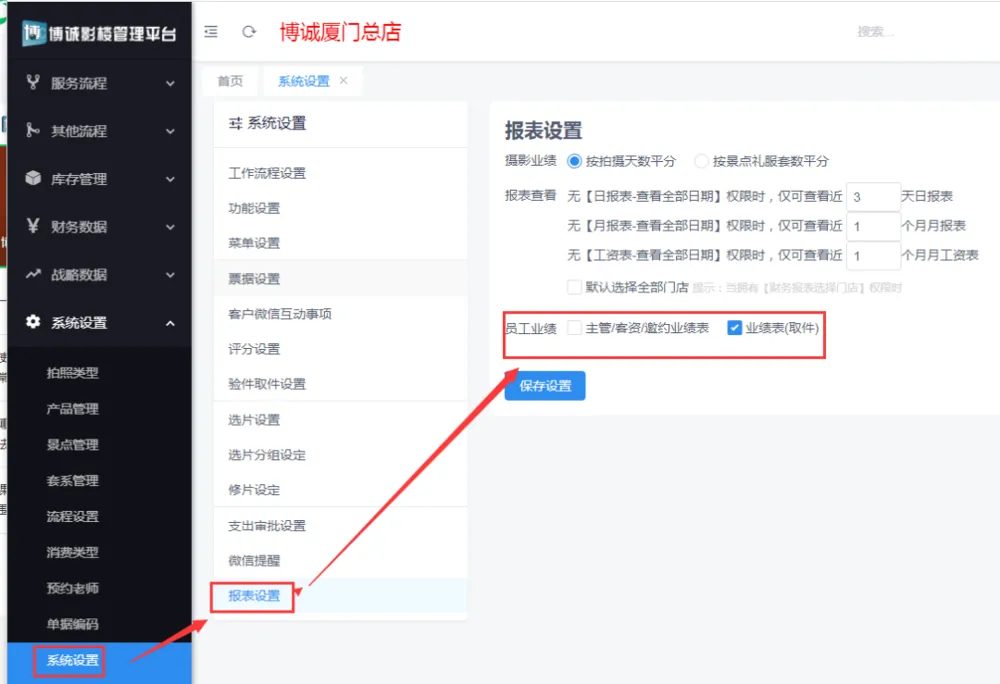Click the 财务数据 yen icon
Image resolution: width=1000 pixels, height=684 pixels.
pos(33,226)
